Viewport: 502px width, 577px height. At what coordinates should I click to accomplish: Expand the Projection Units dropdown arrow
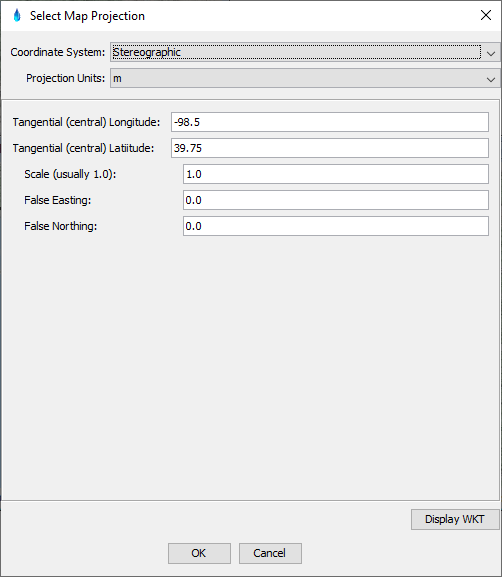[491, 79]
